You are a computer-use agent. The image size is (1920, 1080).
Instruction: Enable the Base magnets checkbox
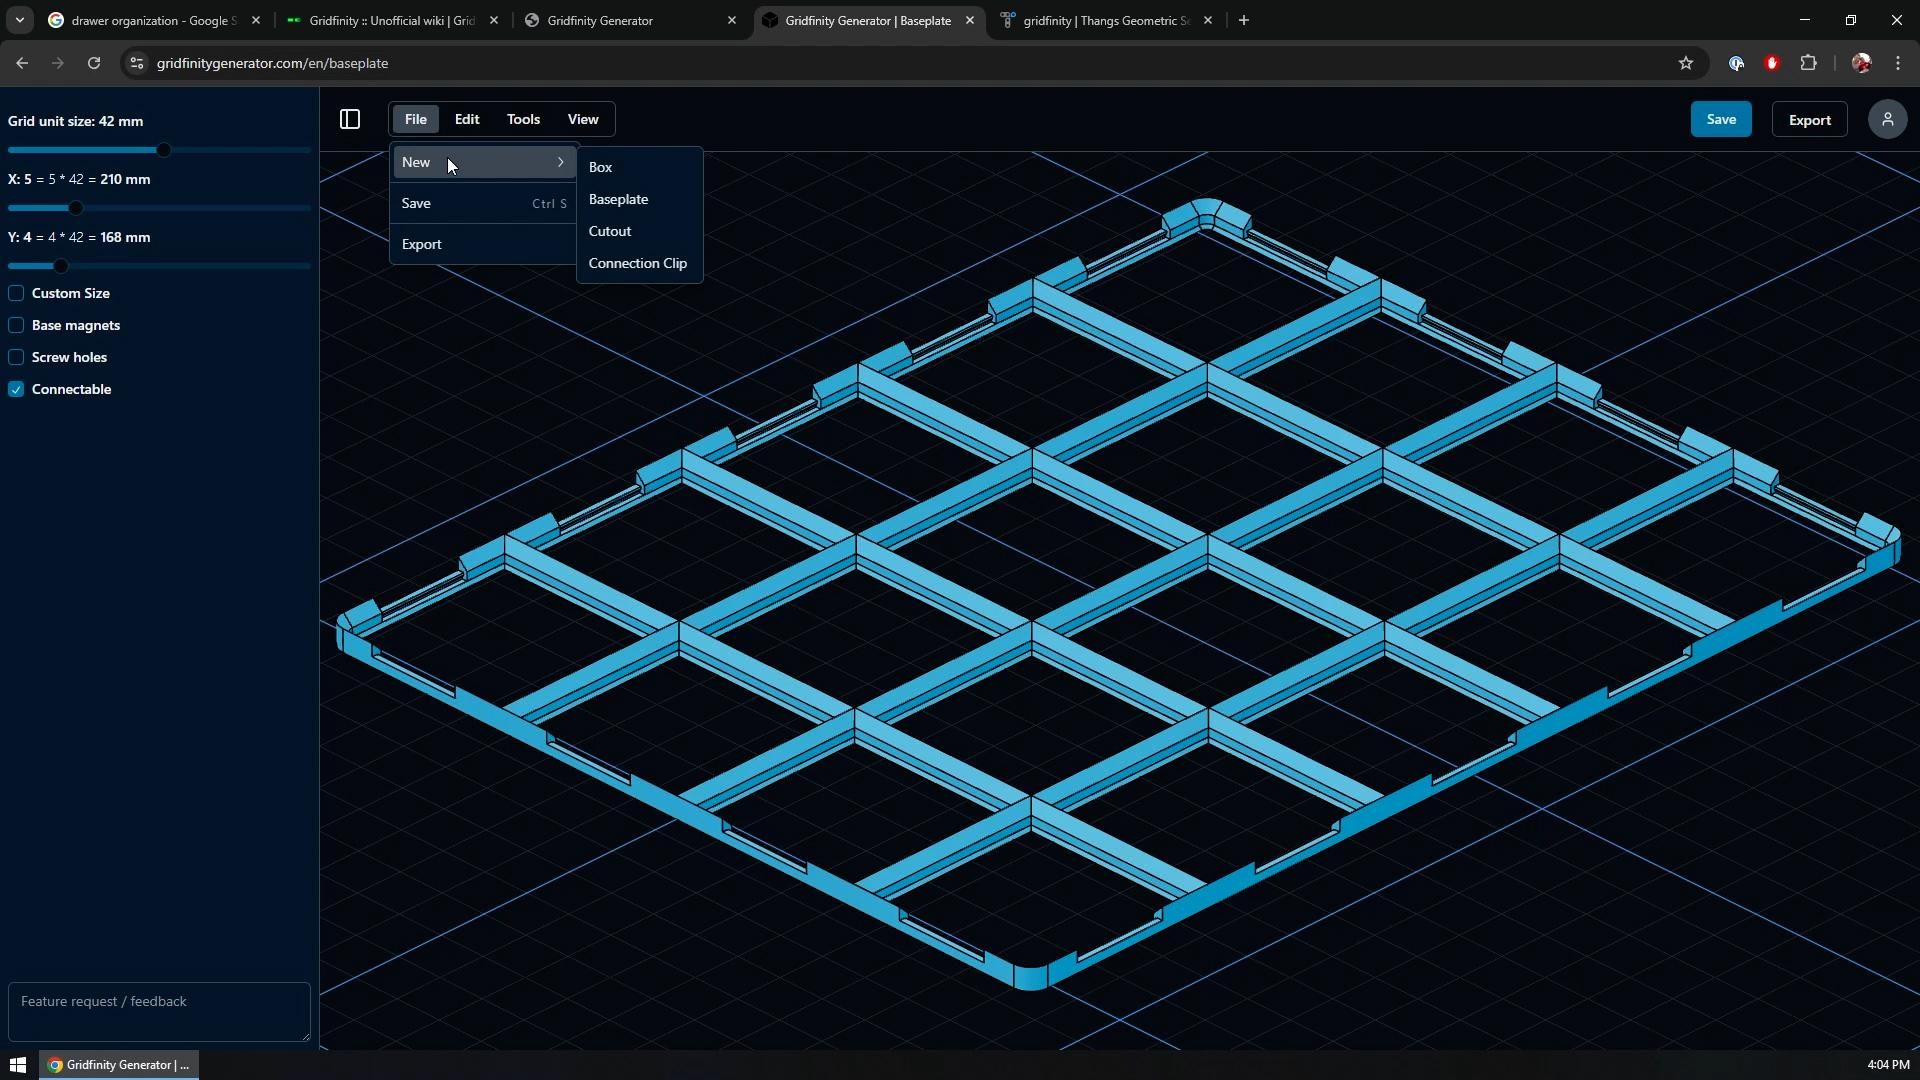(x=16, y=325)
